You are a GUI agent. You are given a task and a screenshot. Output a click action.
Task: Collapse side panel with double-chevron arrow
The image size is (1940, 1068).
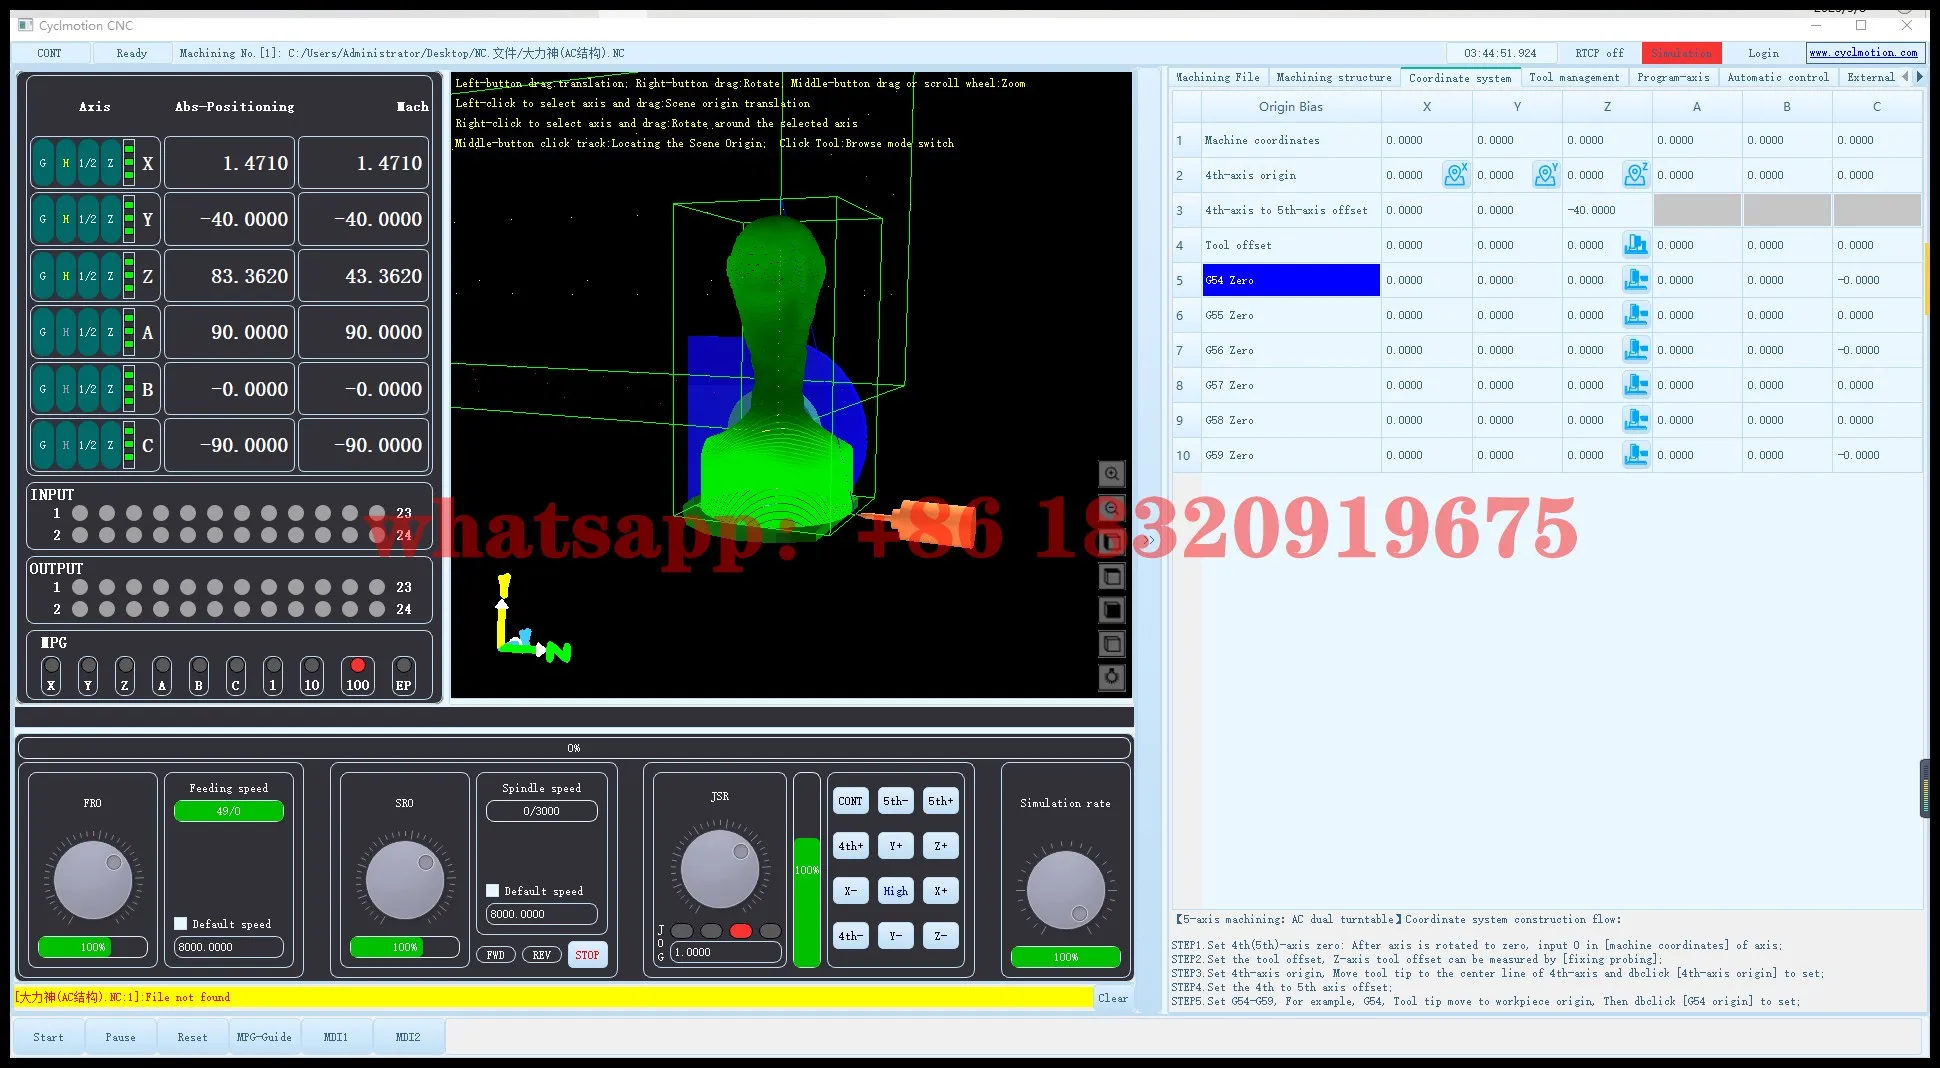pyautogui.click(x=1149, y=541)
